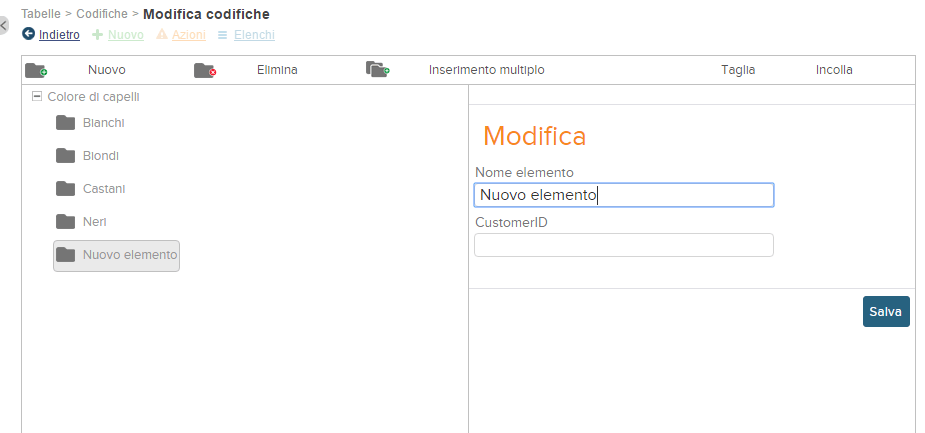Click the Bianchi folder icon
The height and width of the screenshot is (433, 925).
(66, 123)
